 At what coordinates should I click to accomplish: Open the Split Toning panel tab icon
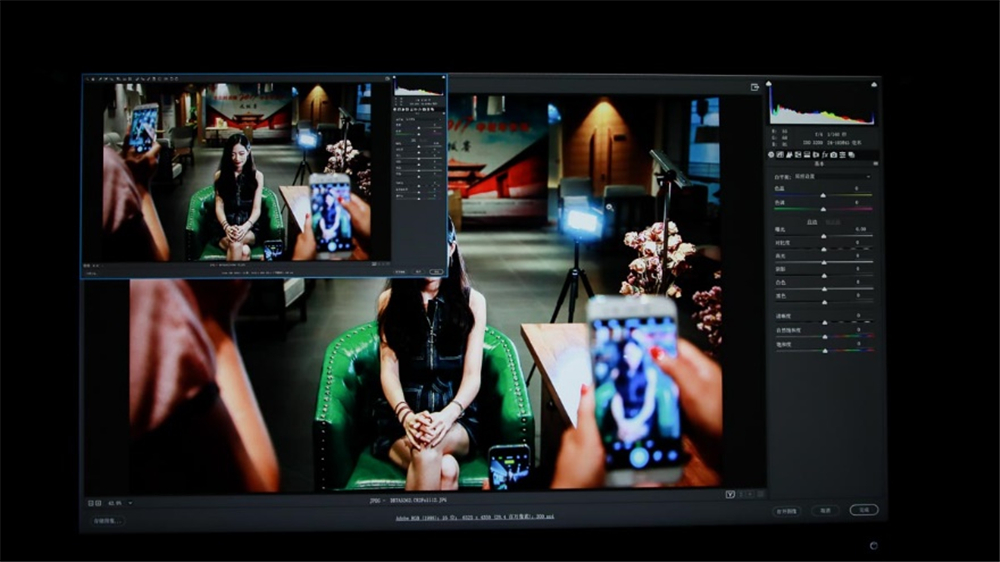point(807,155)
